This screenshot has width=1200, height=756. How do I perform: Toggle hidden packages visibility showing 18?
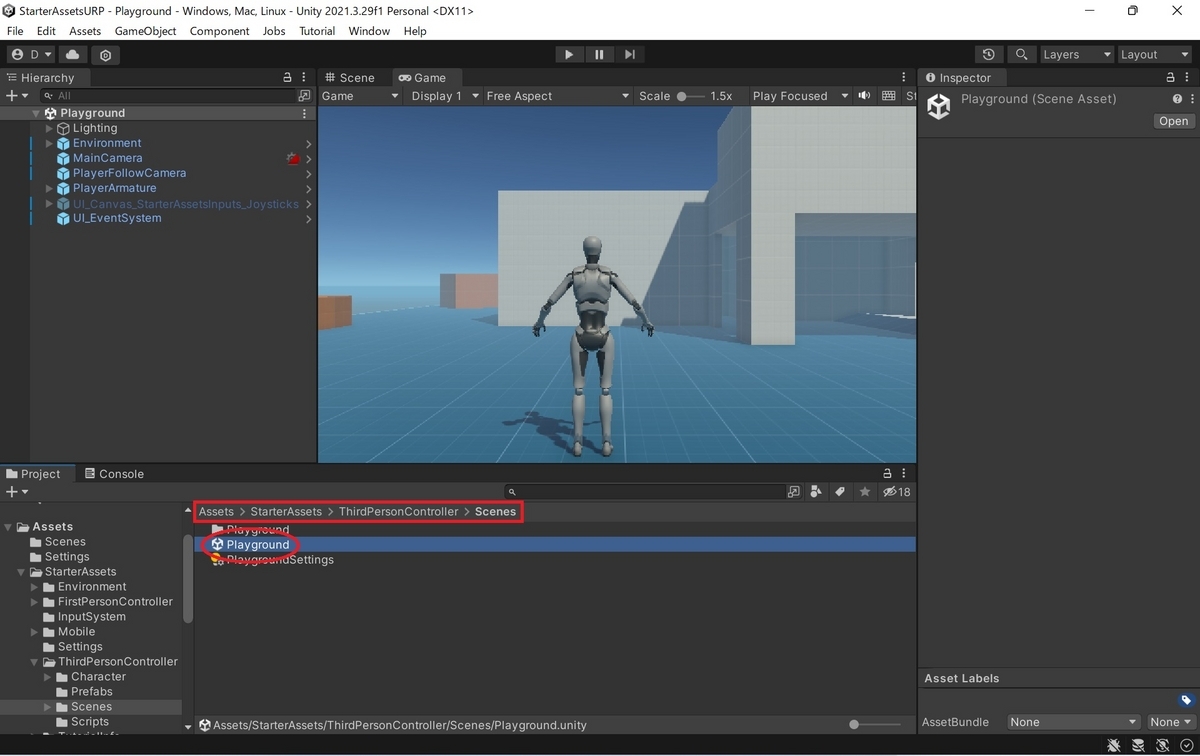[892, 492]
